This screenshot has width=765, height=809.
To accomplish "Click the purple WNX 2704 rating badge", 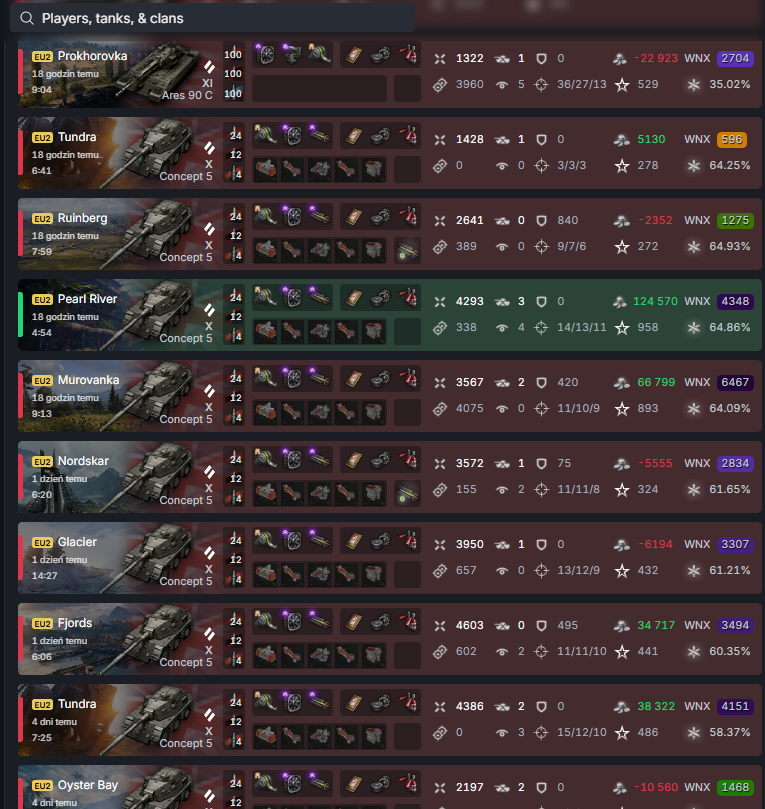I will [735, 58].
